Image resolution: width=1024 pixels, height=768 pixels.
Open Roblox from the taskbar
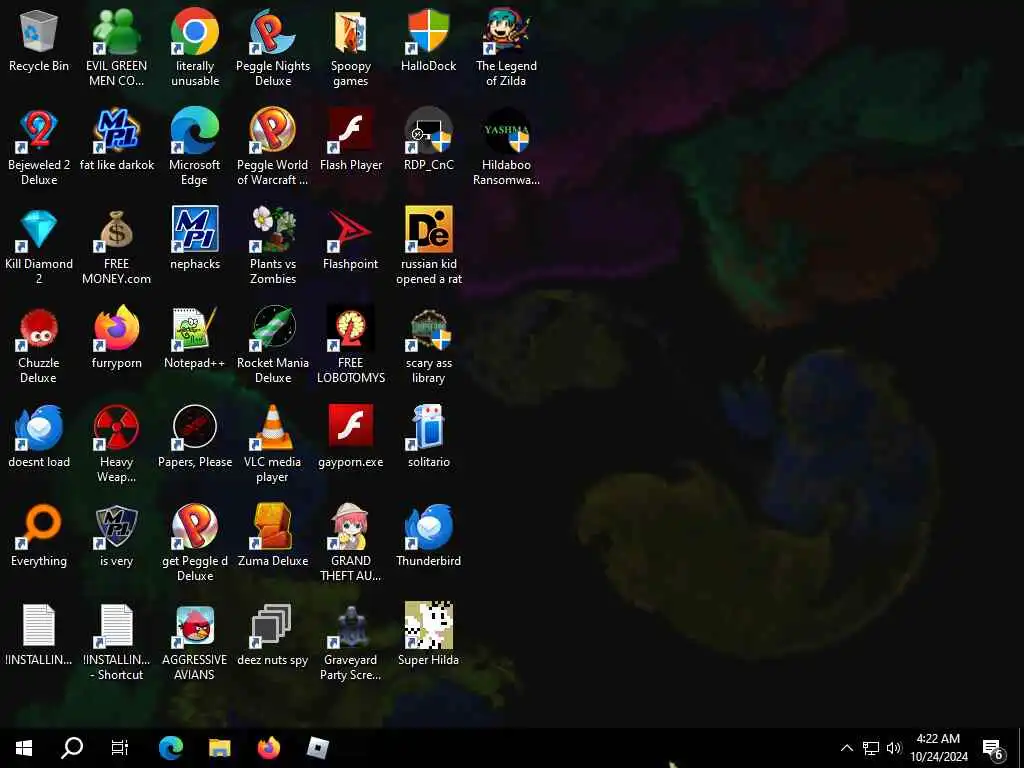(x=317, y=748)
